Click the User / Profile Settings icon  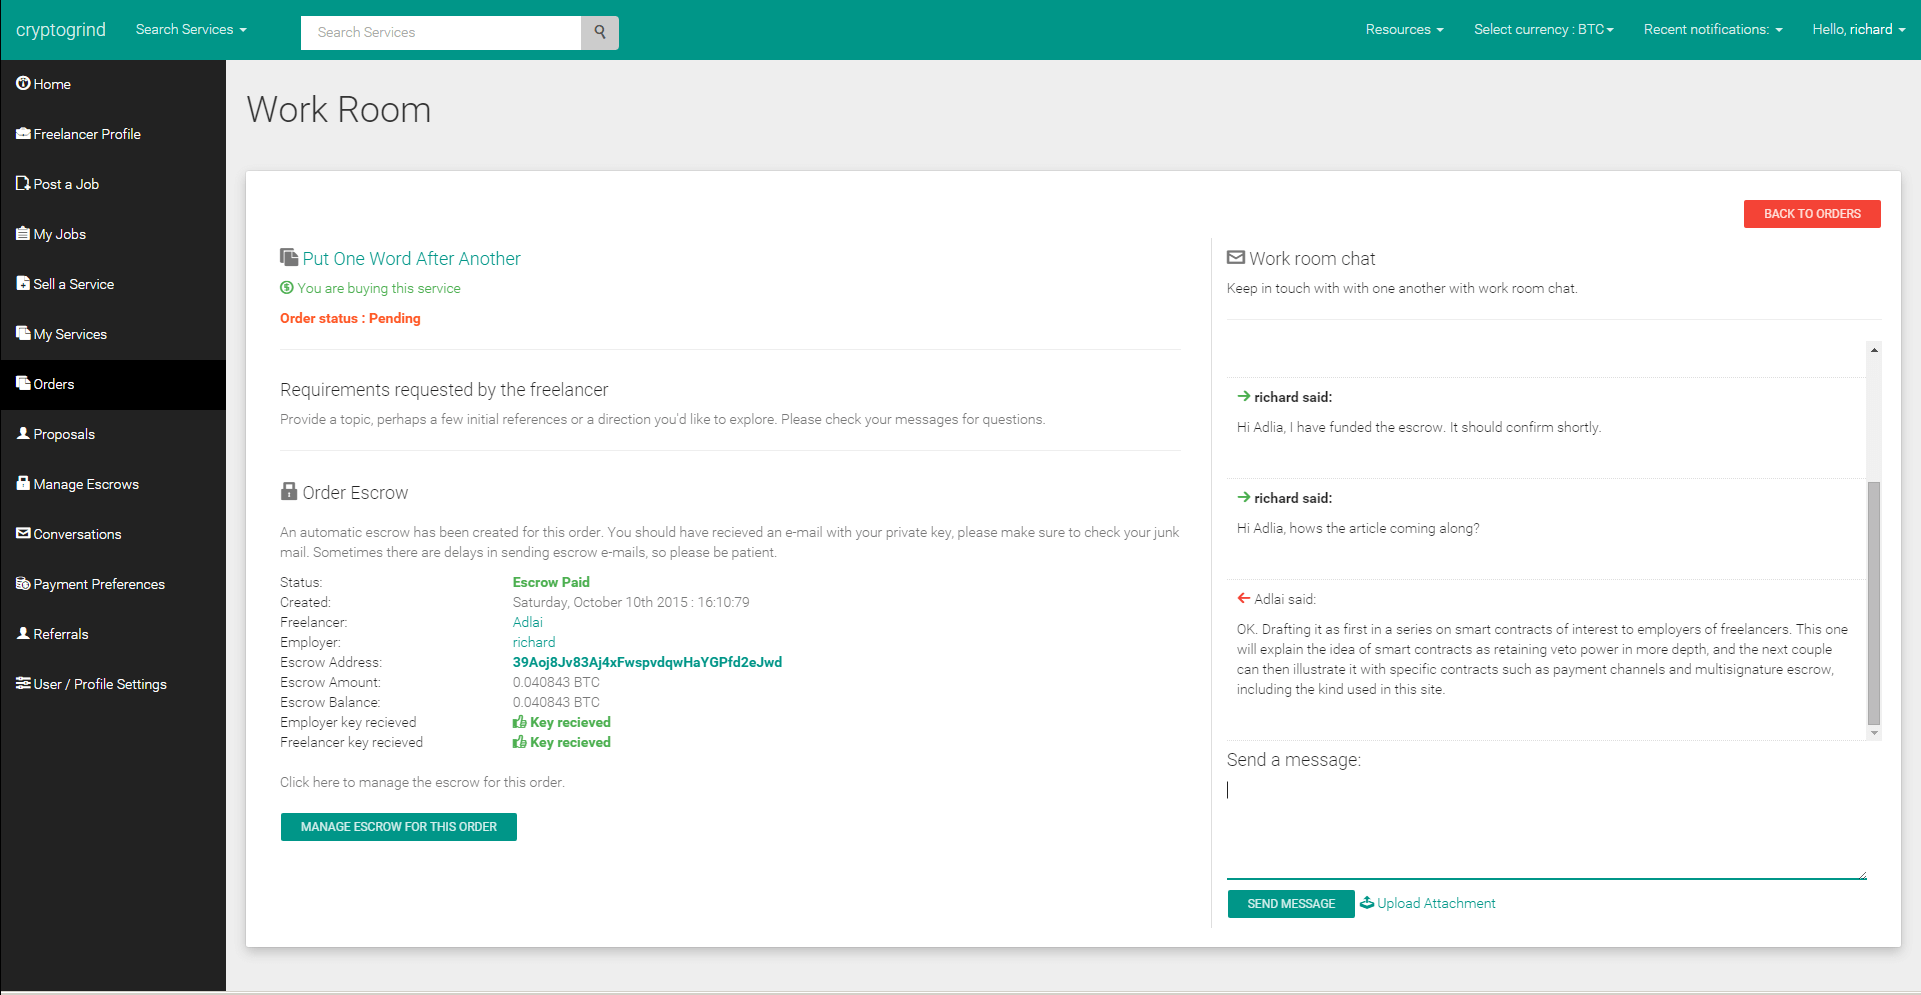tap(23, 683)
